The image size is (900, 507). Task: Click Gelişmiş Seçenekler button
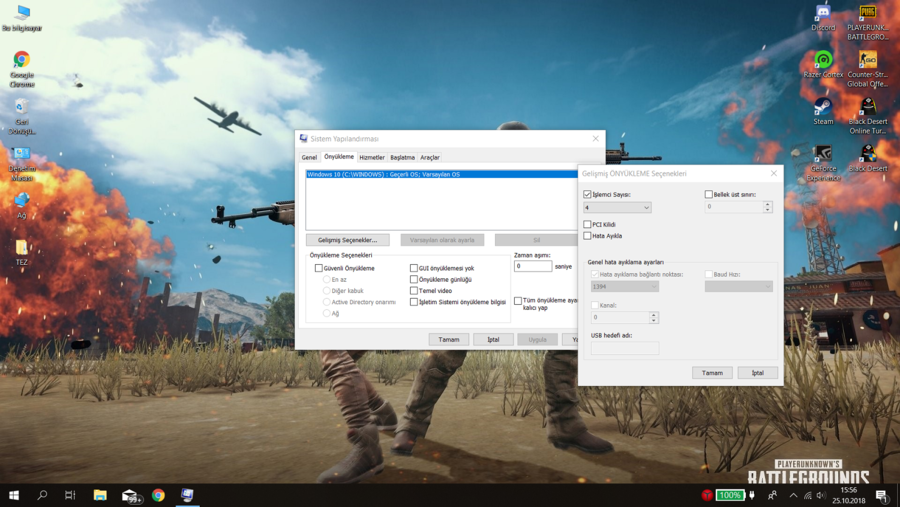348,240
